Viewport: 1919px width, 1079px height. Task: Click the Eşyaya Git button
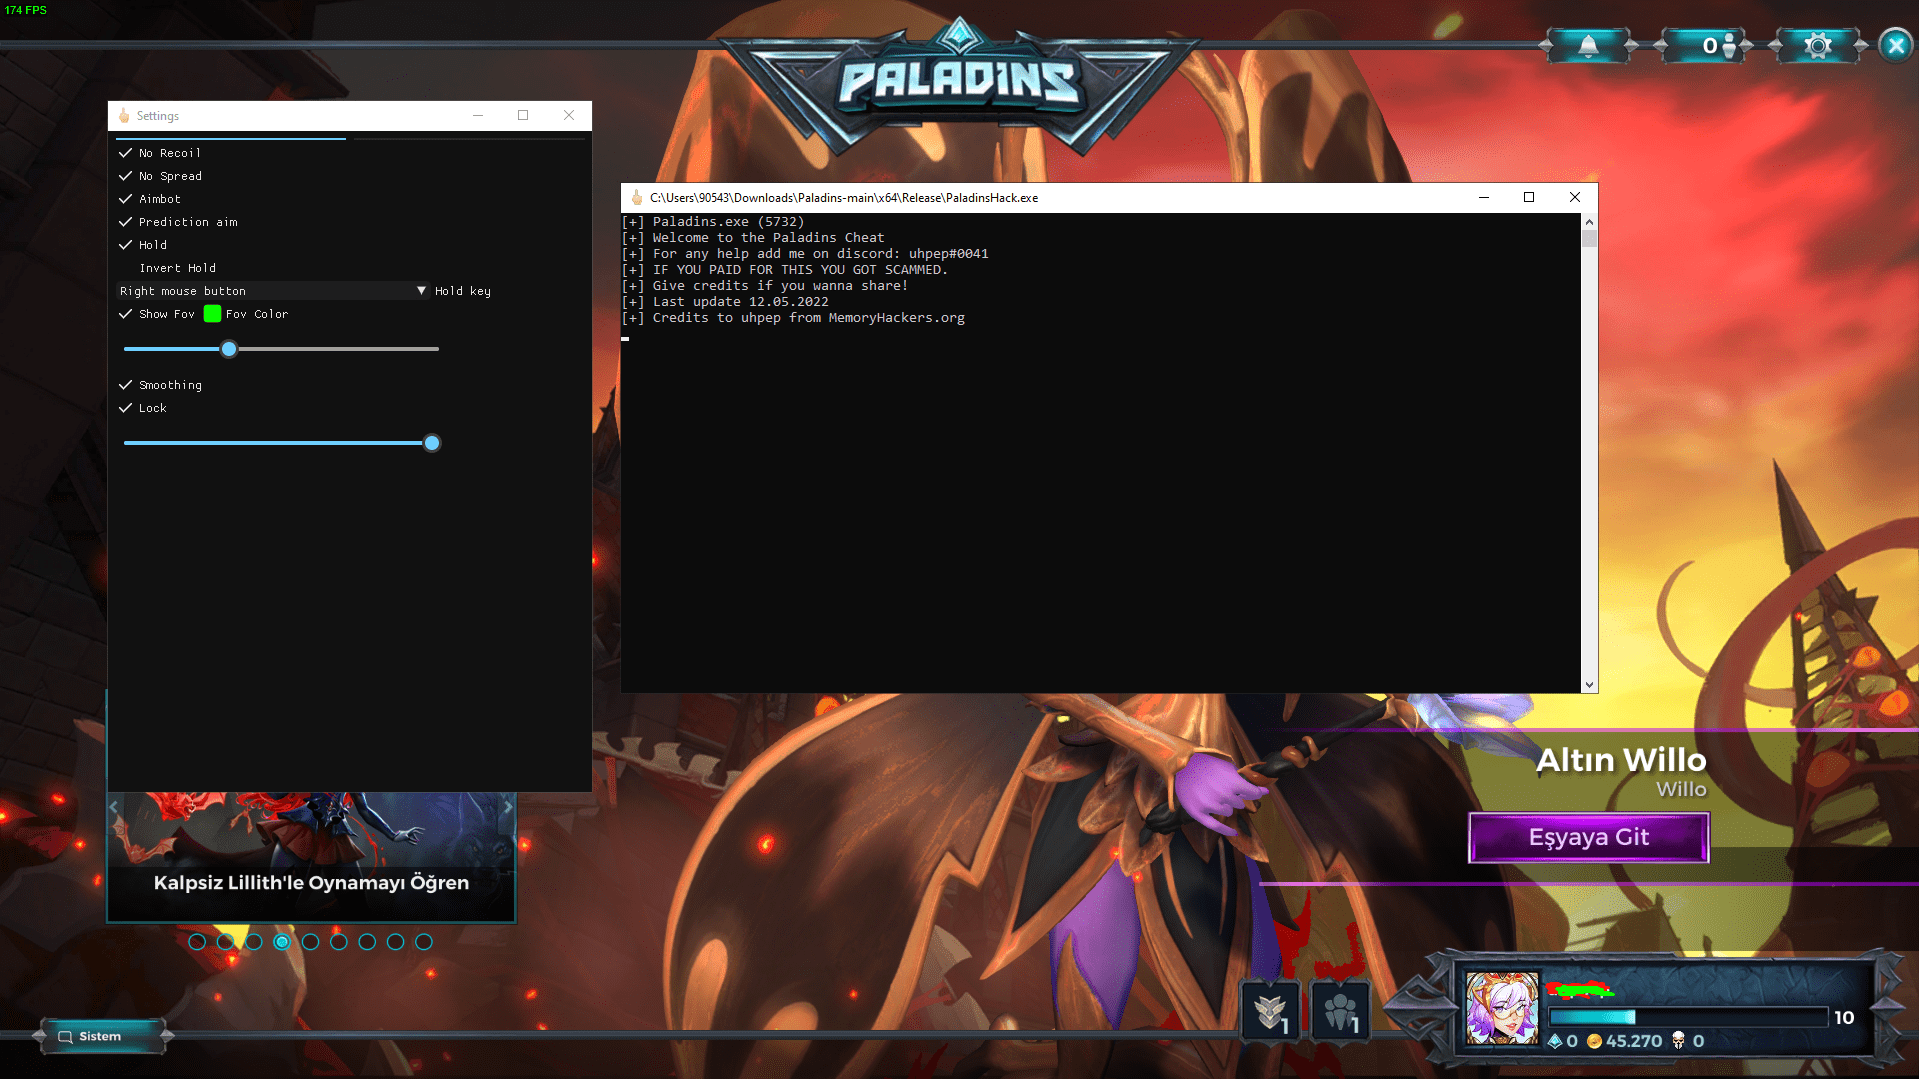coord(1588,837)
